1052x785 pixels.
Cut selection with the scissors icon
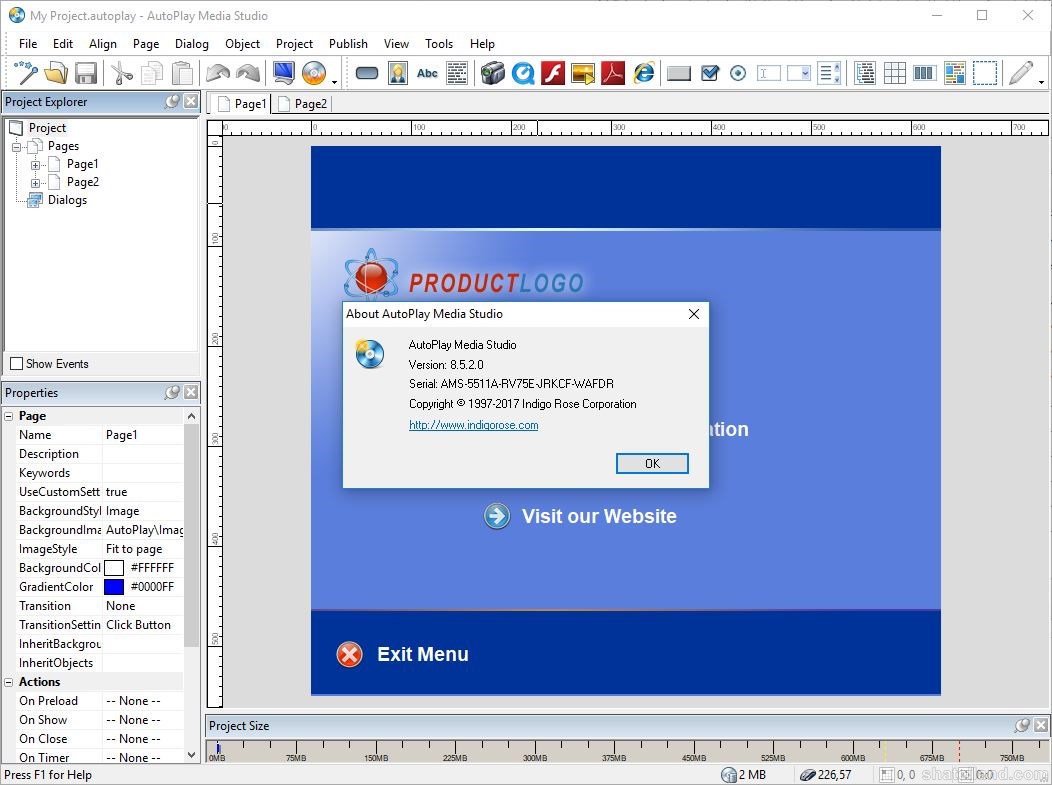tap(121, 72)
